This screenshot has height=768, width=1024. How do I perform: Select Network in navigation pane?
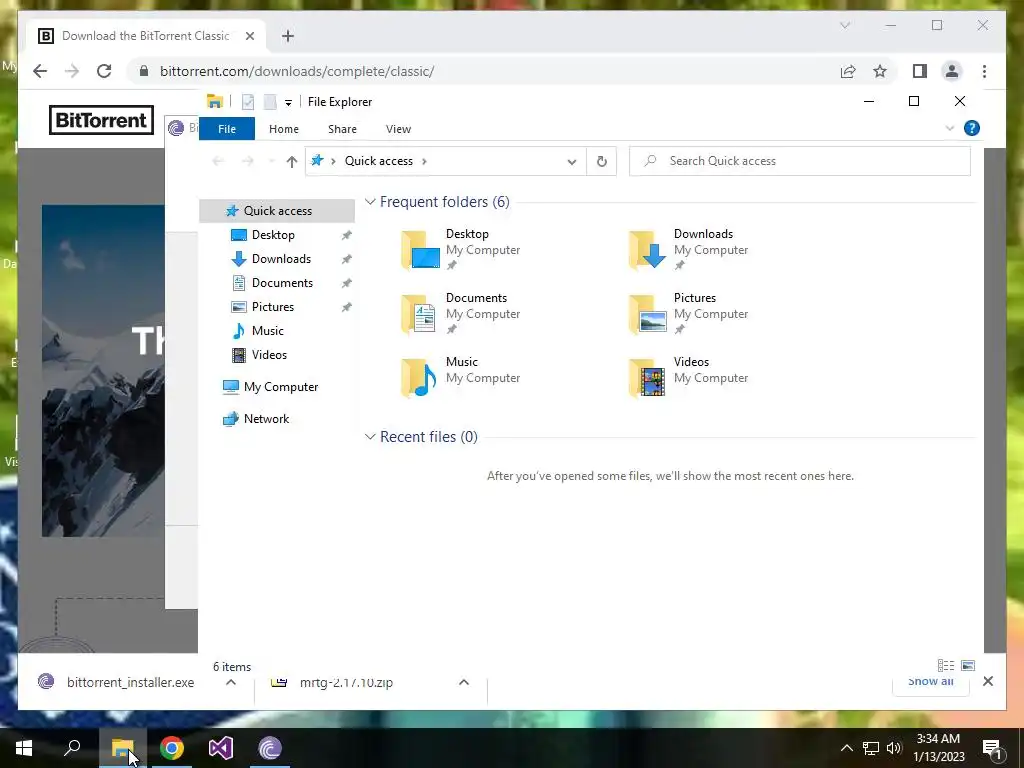[266, 419]
